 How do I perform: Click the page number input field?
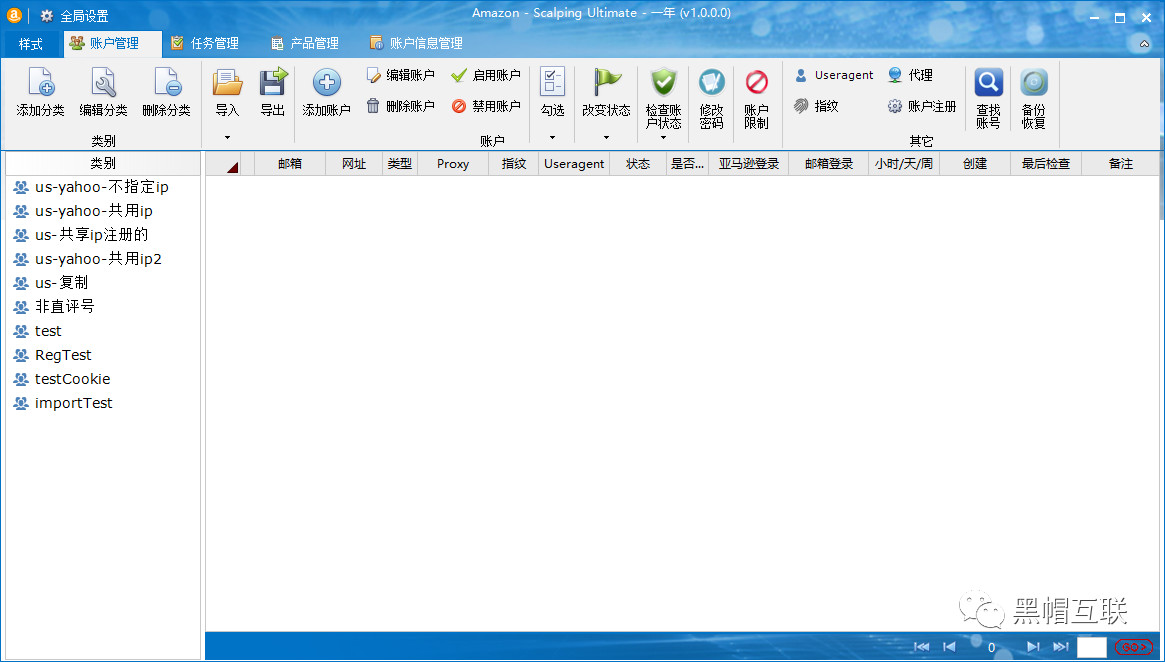point(1091,647)
